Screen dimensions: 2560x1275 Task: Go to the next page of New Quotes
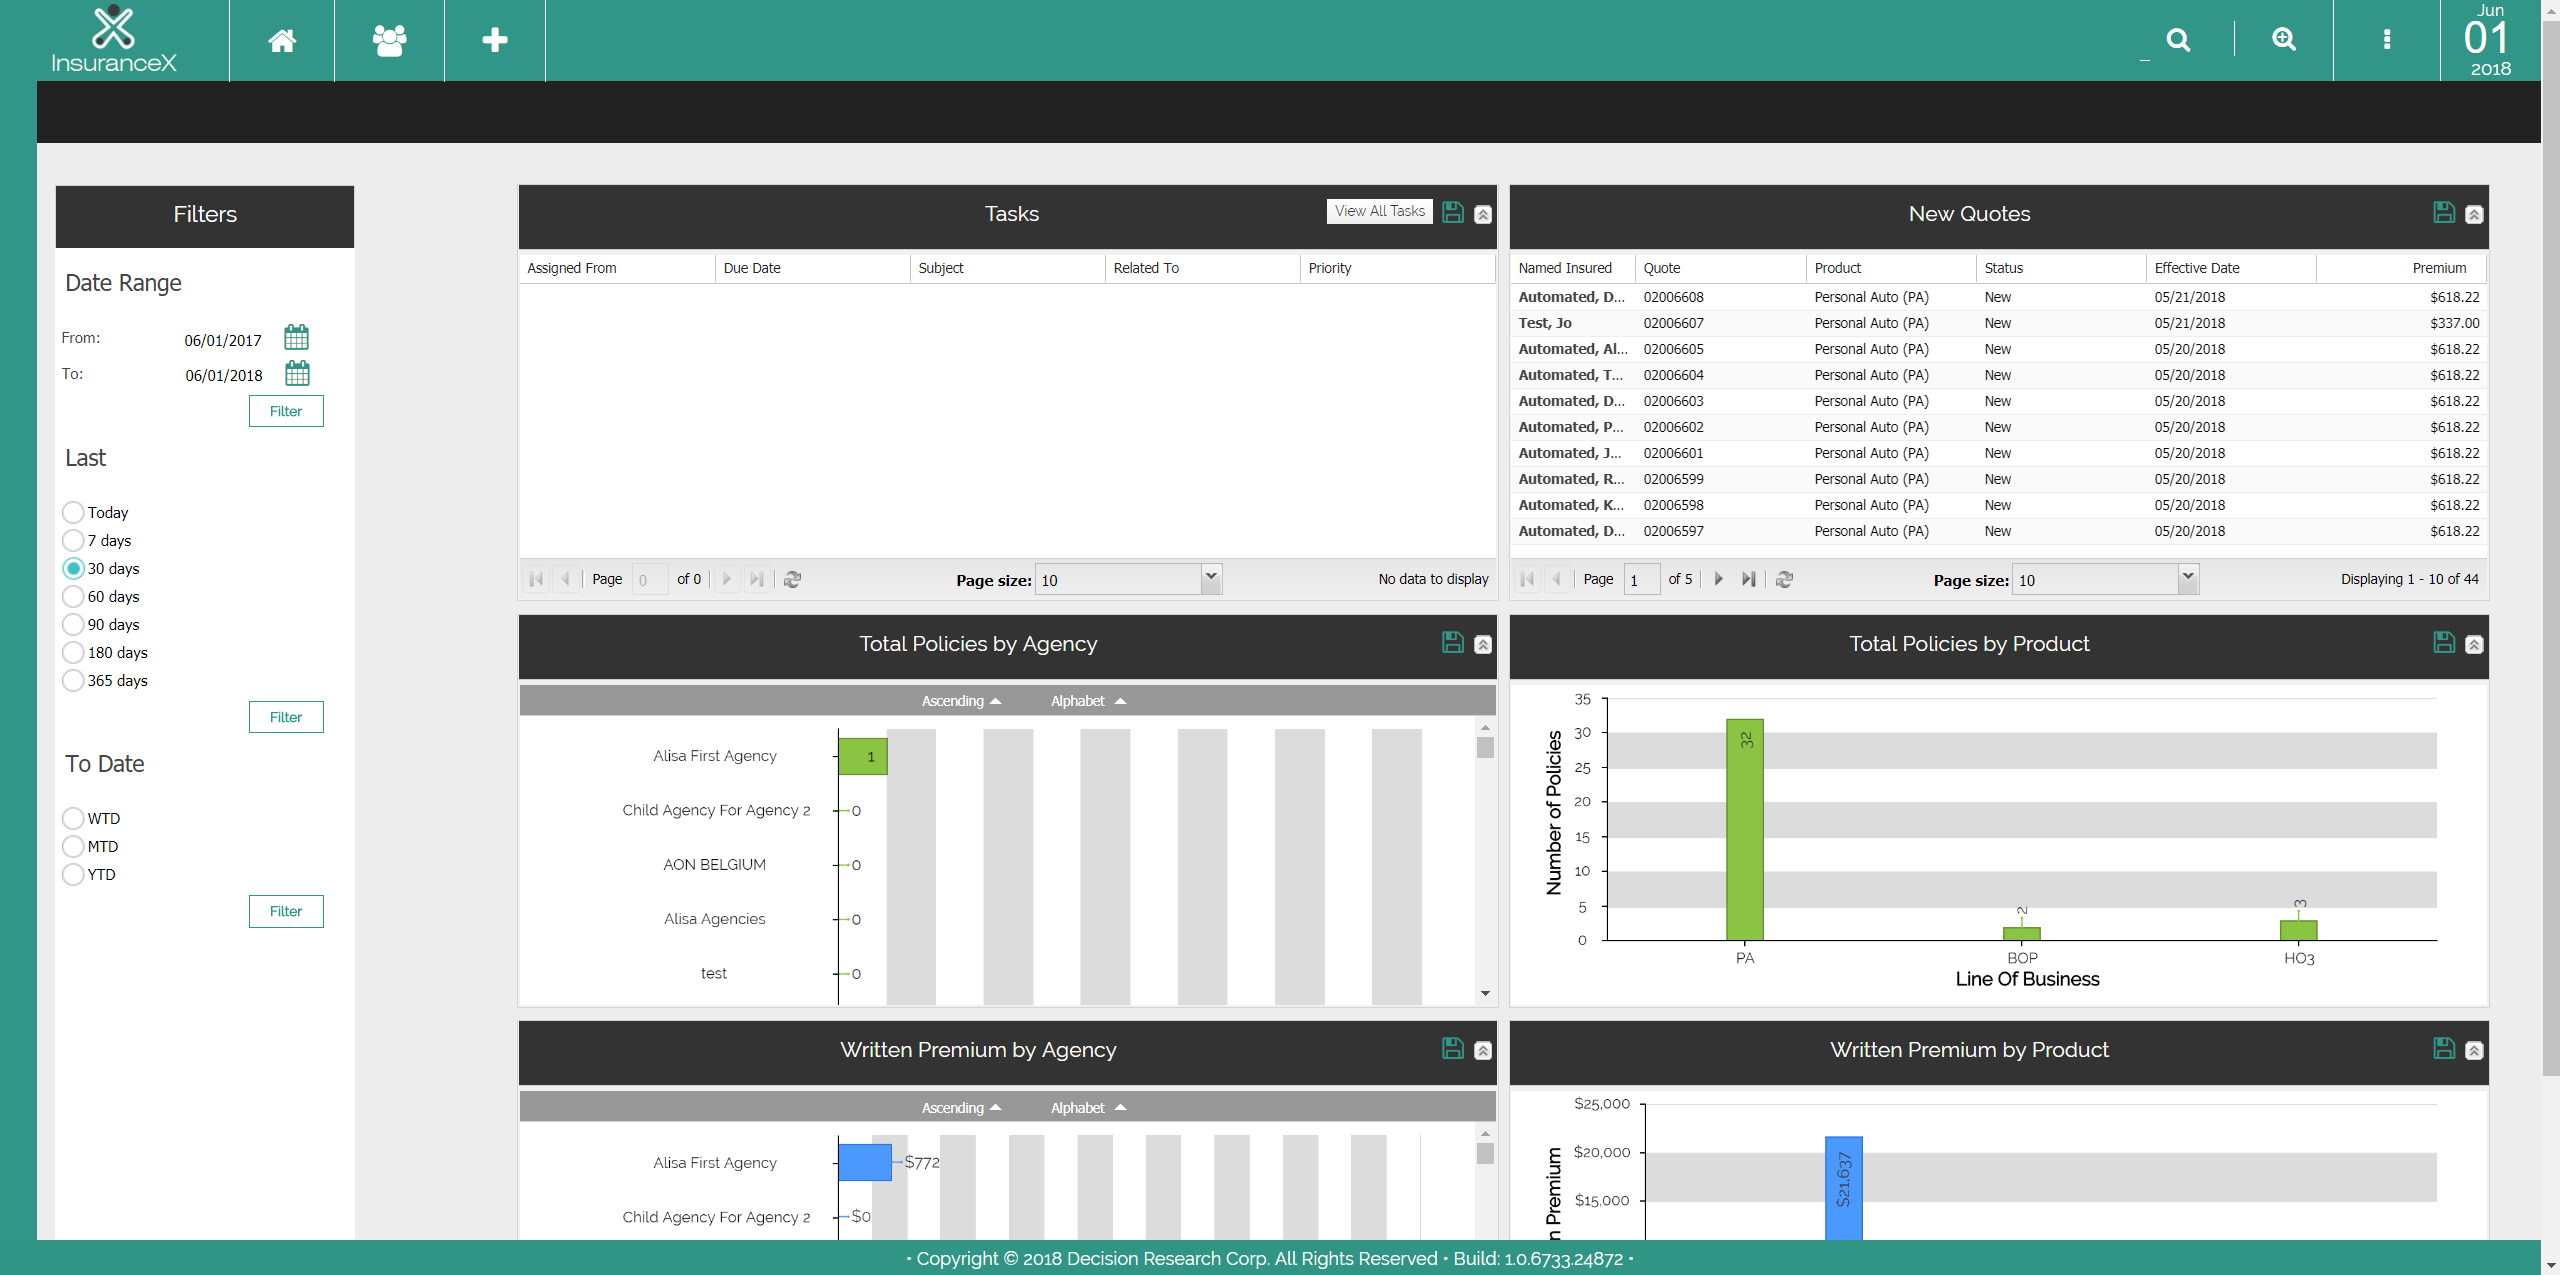pyautogui.click(x=1717, y=579)
